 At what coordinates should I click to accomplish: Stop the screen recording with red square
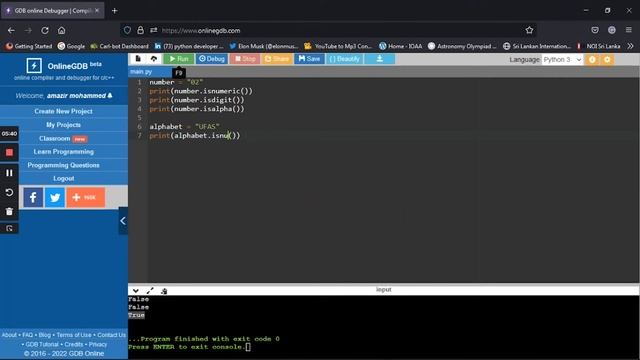9,153
